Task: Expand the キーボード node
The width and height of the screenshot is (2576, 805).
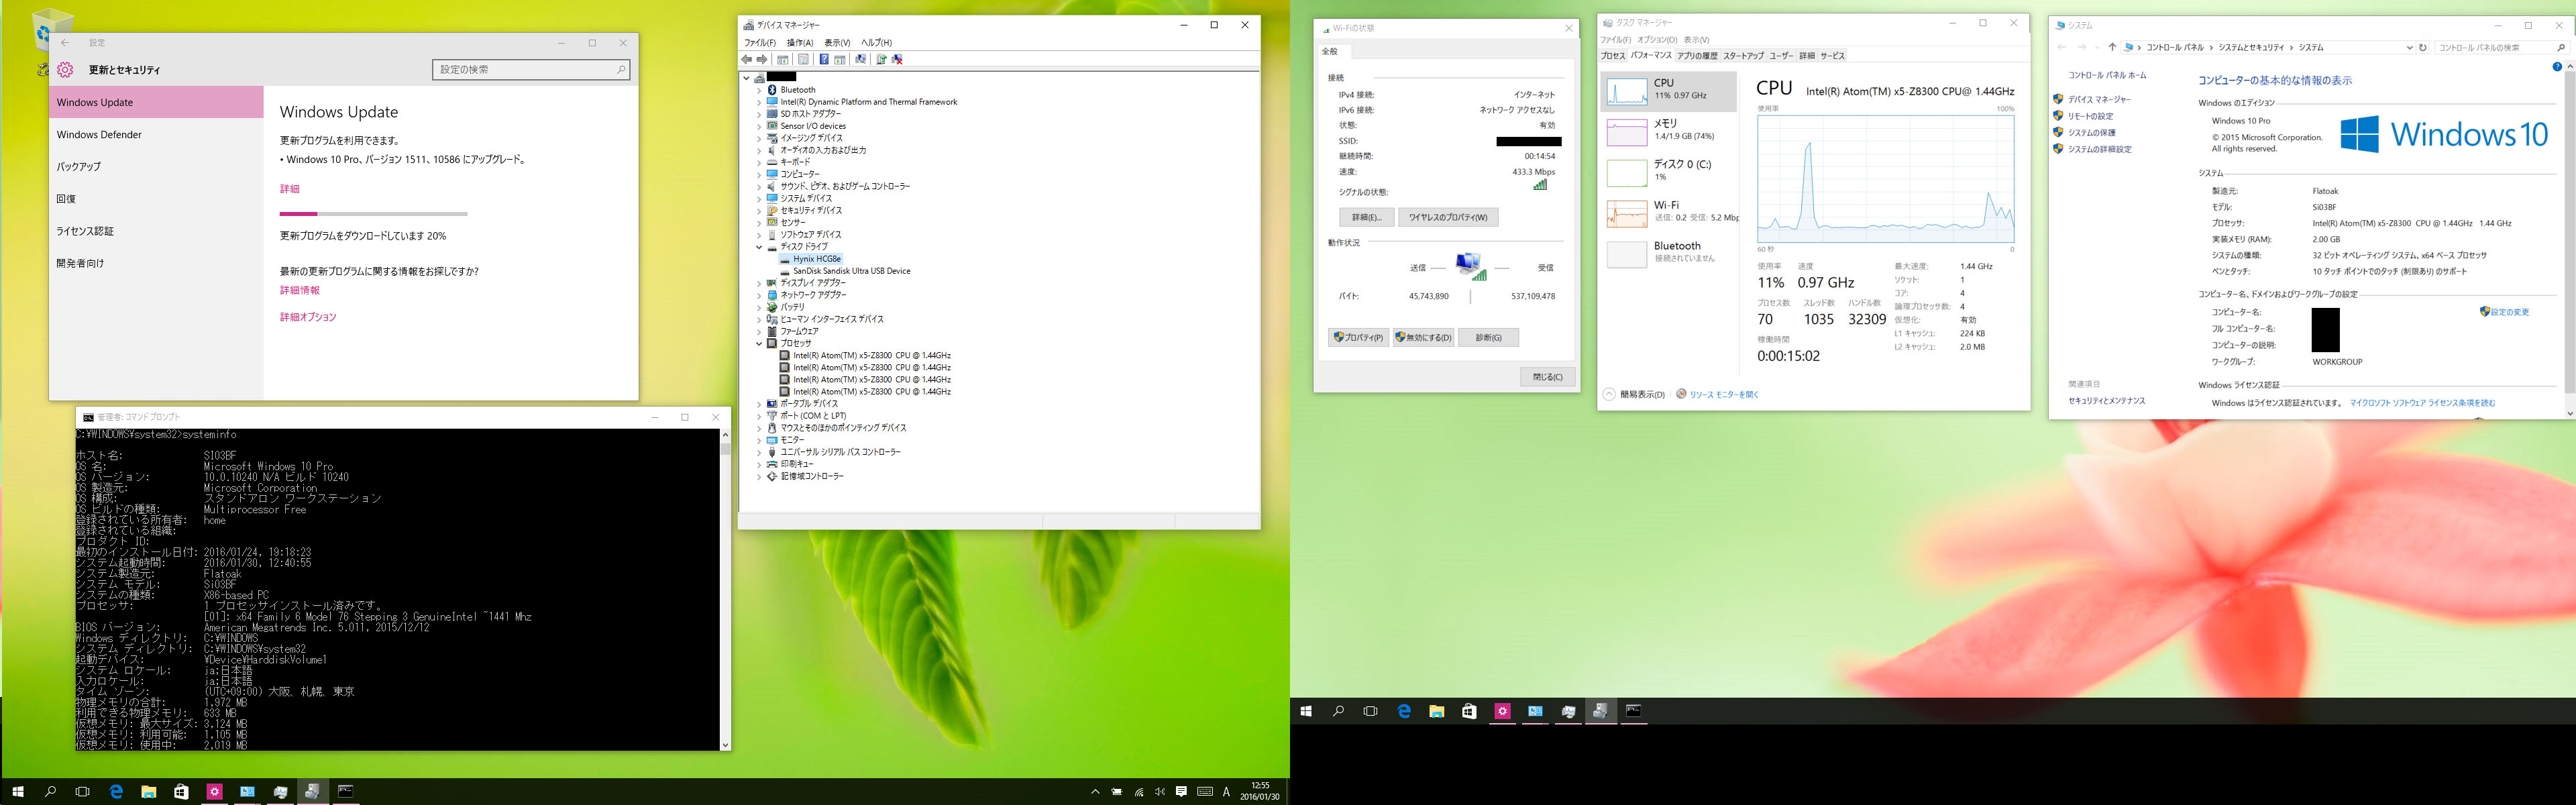Action: coord(759,162)
